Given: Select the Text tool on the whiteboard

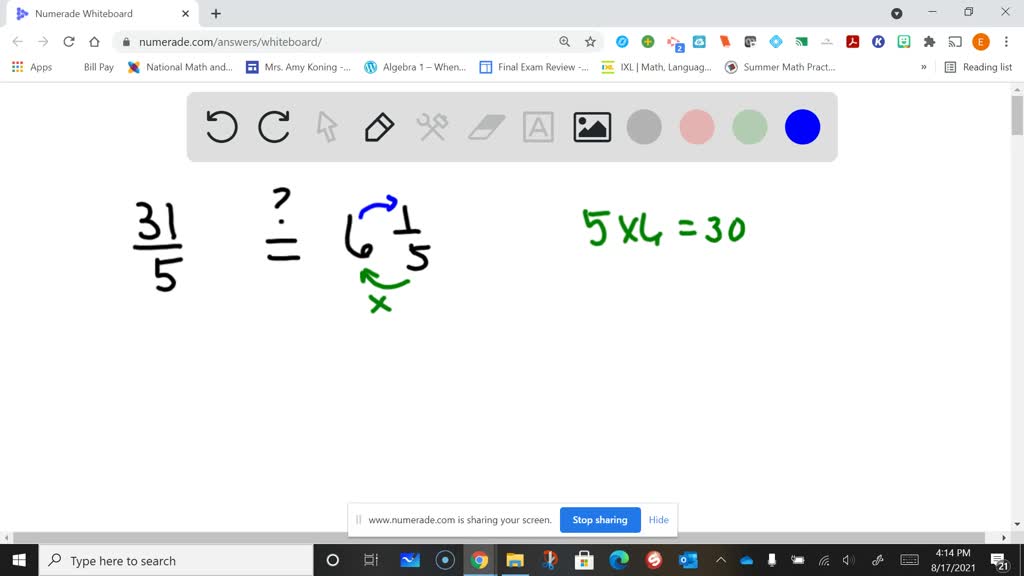Looking at the screenshot, I should click(x=538, y=127).
